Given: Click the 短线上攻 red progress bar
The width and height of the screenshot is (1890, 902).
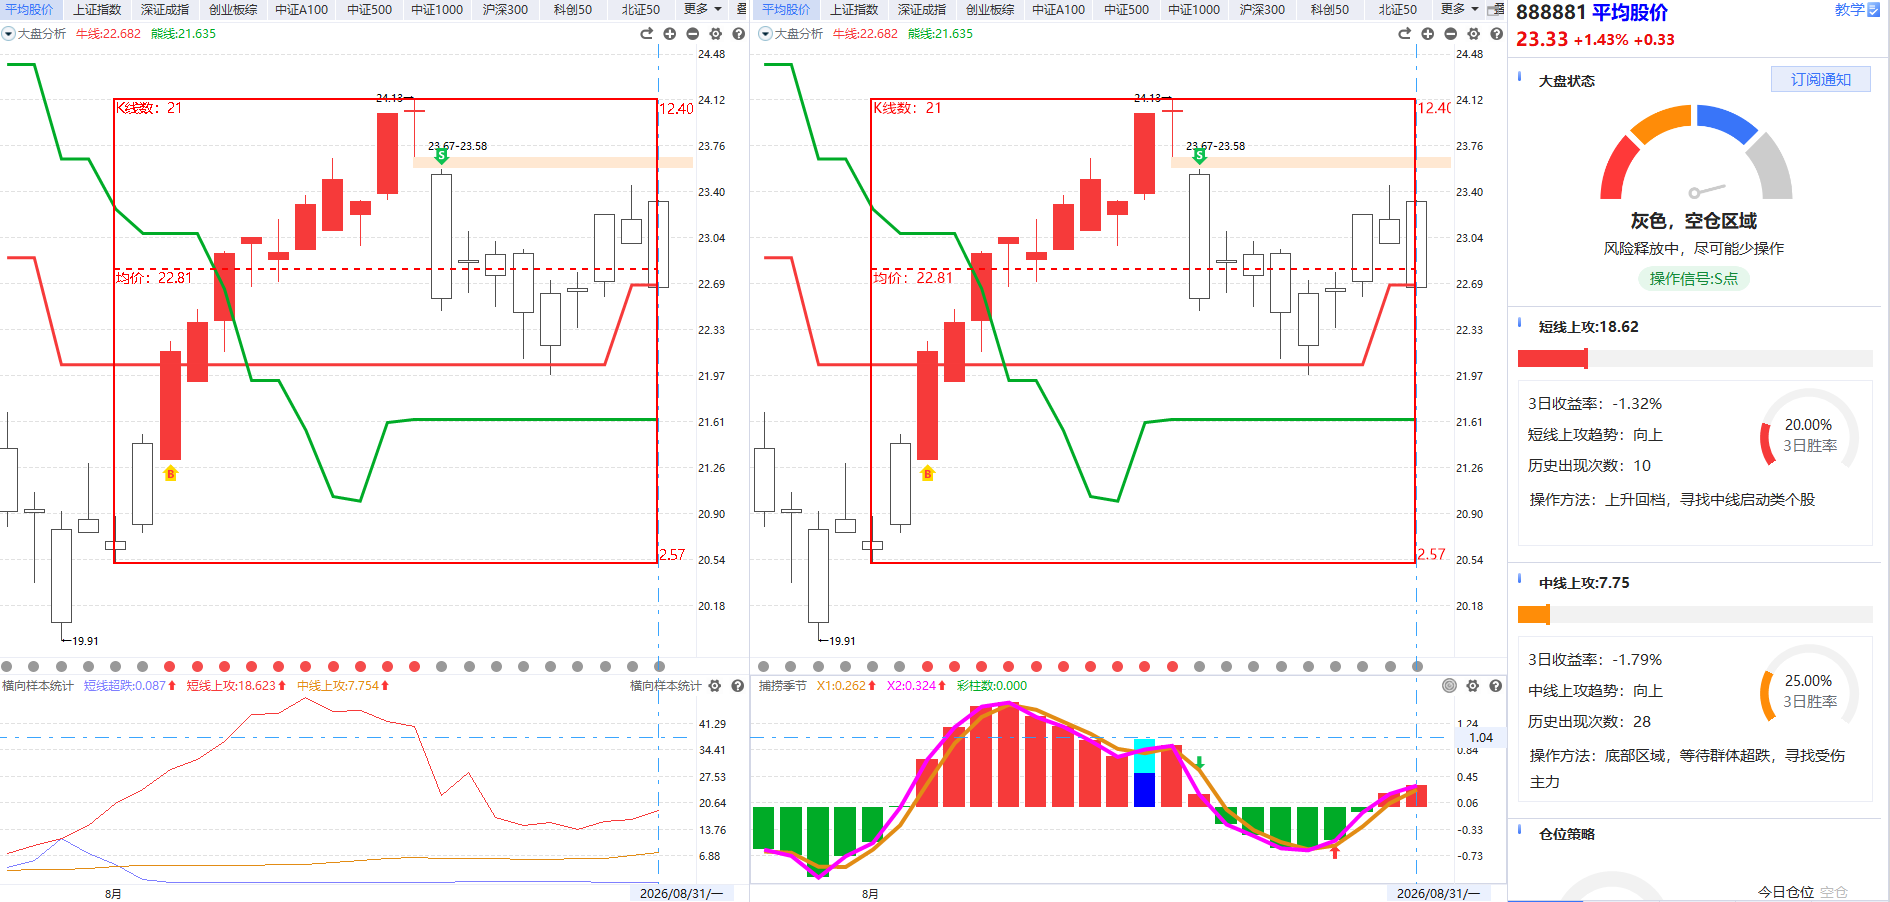Looking at the screenshot, I should pyautogui.click(x=1552, y=358).
